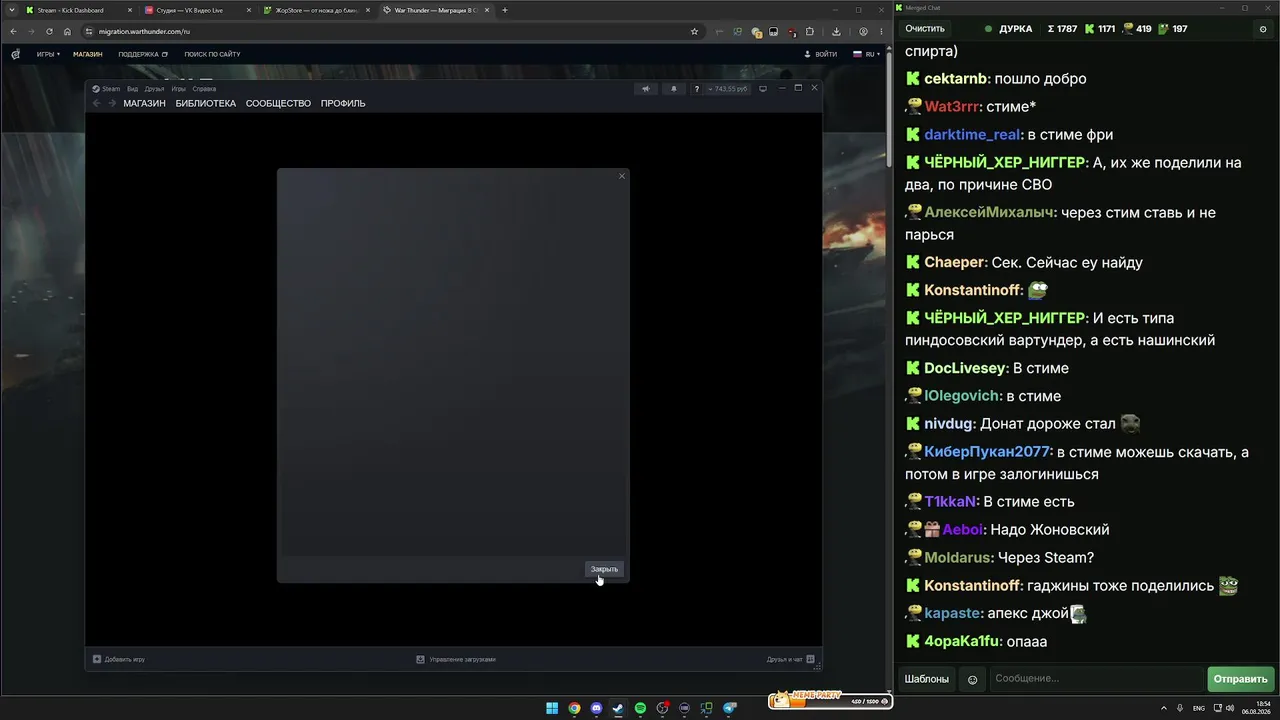Expand RU language selector

pos(865,54)
